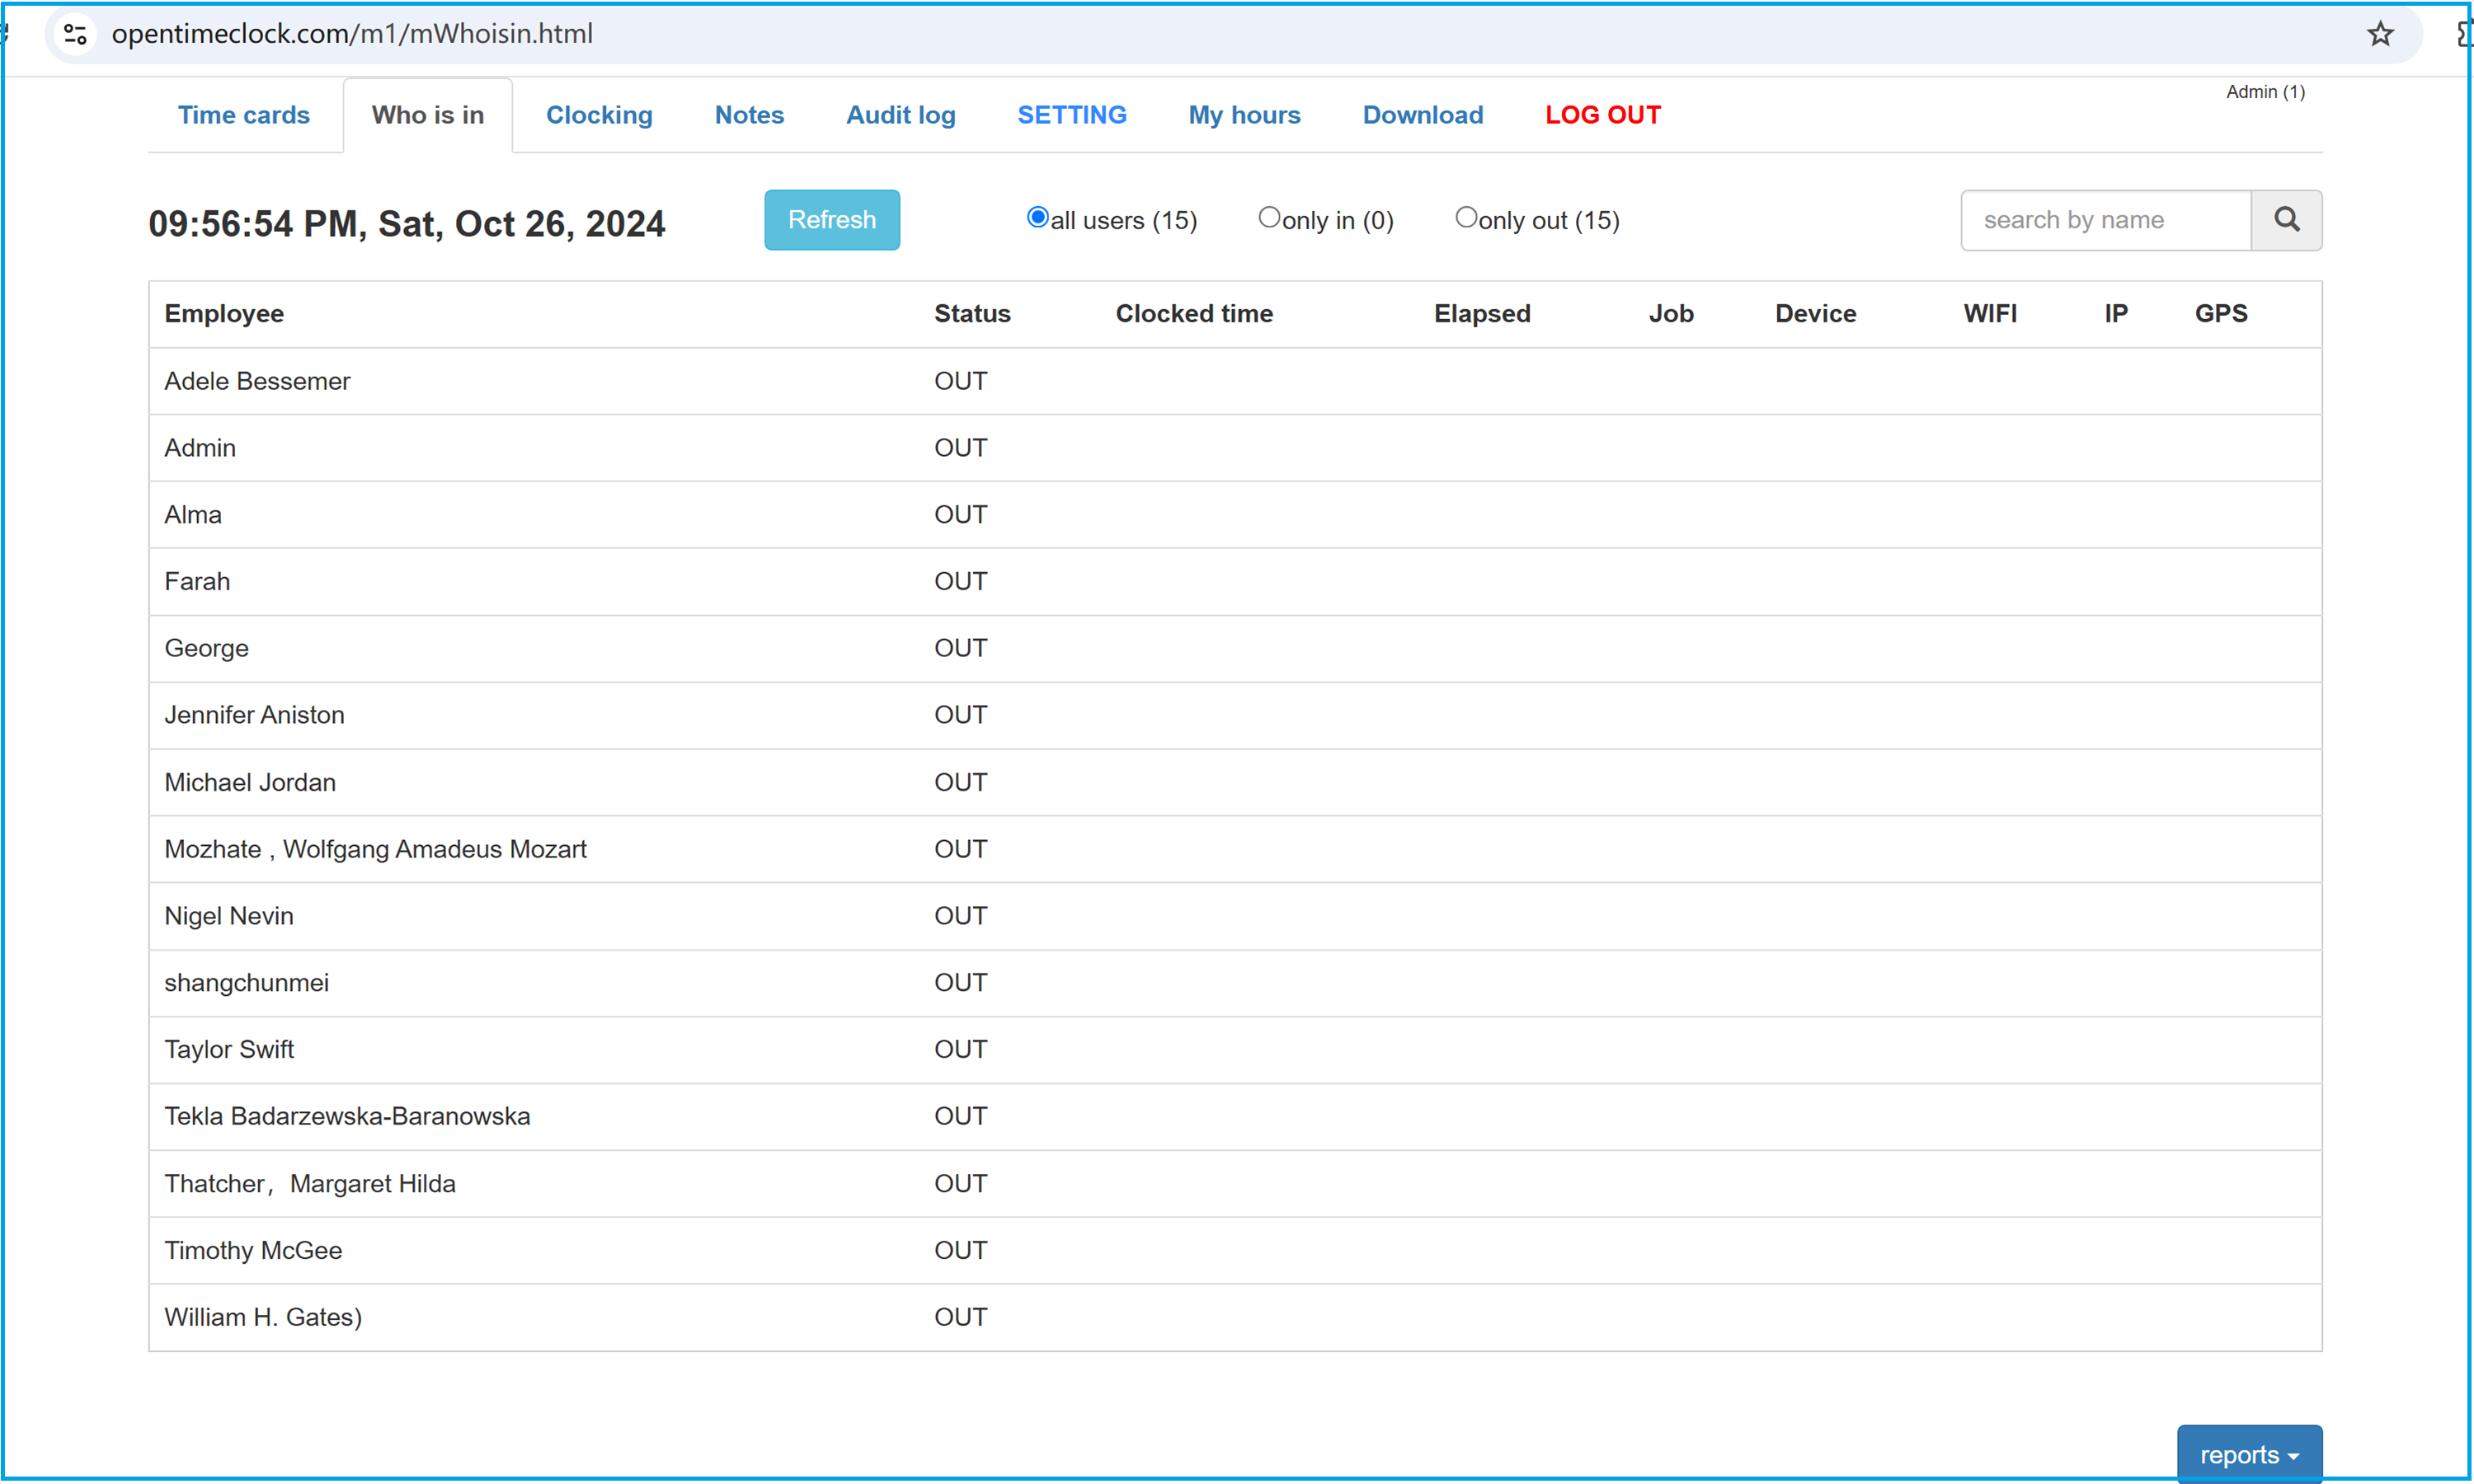The image size is (2474, 1484).
Task: Click OUT status for Adele Bessemer
Action: tap(960, 381)
